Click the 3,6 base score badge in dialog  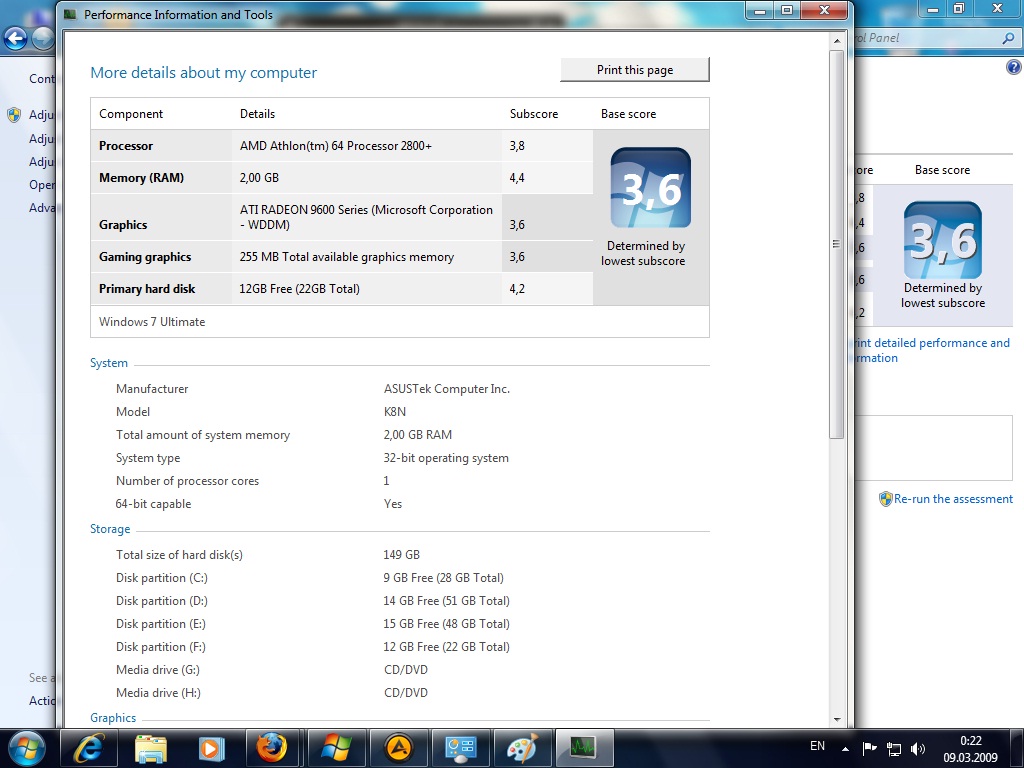[x=650, y=187]
